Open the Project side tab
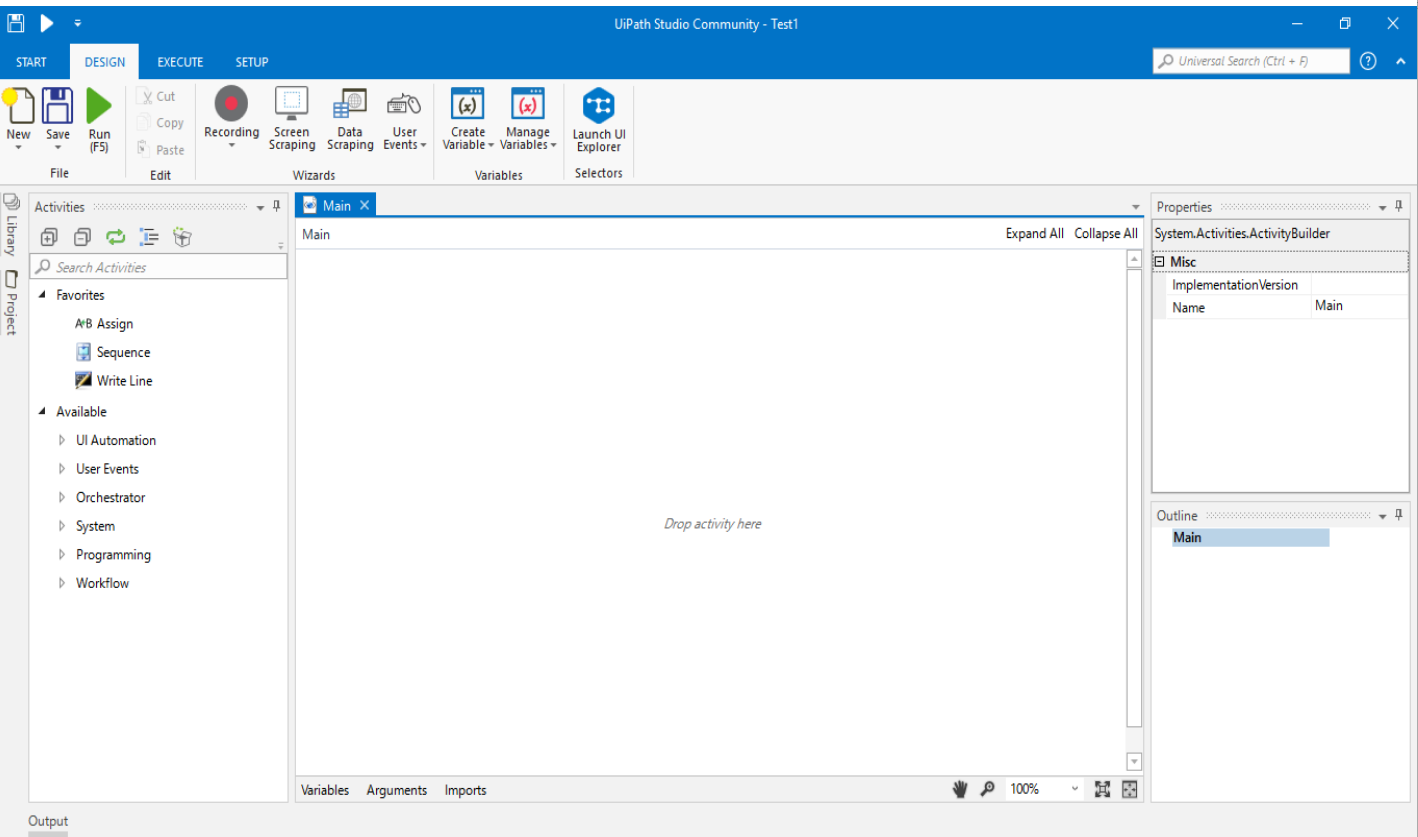 (11, 303)
